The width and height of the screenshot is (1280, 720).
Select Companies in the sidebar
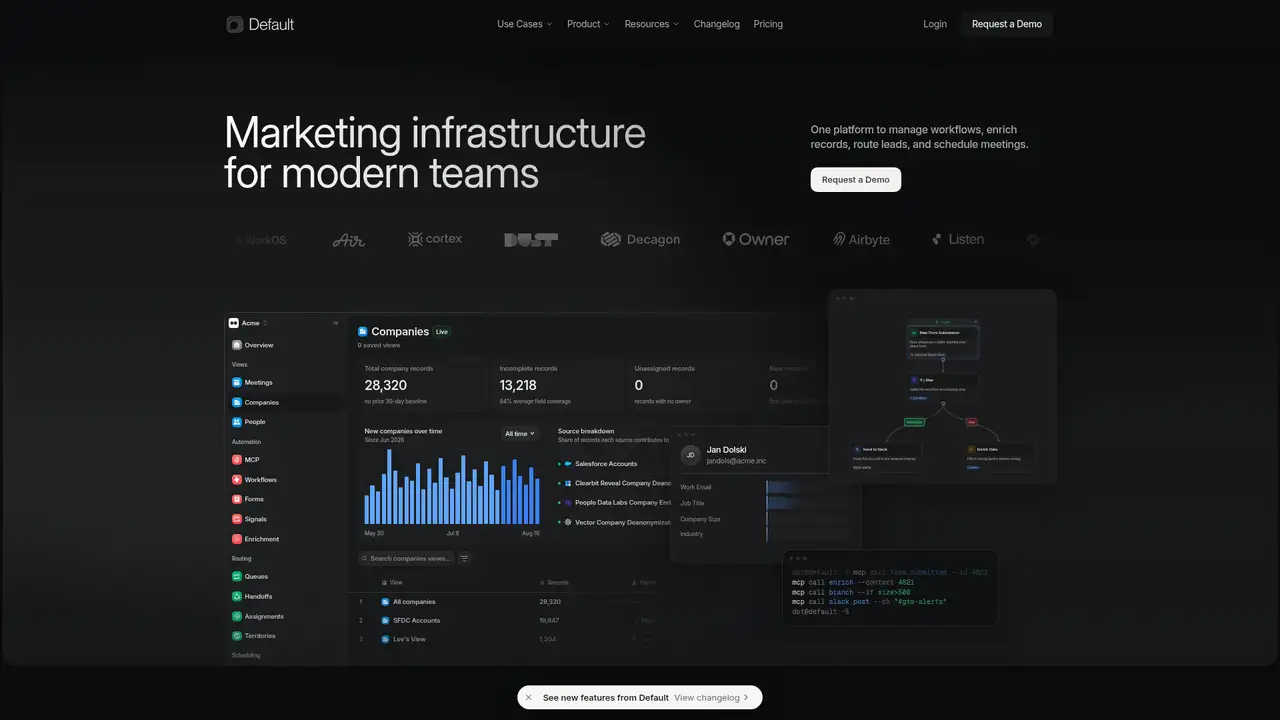[255, 402]
